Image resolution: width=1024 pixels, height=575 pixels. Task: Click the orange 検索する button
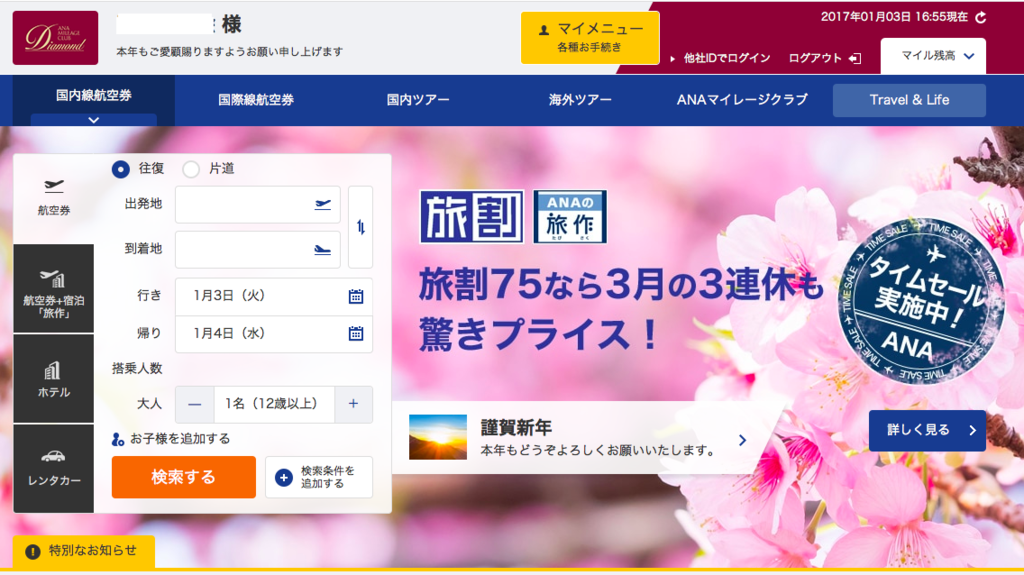[184, 477]
